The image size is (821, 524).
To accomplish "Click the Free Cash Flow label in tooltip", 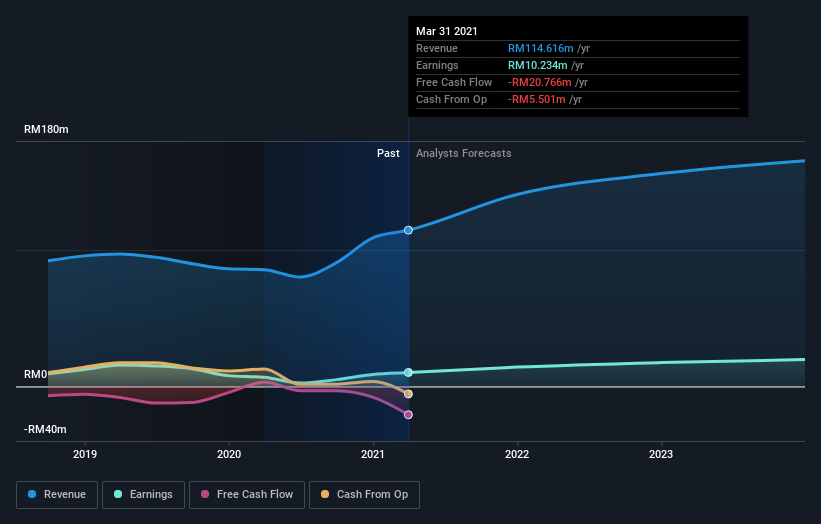I will 454,82.
